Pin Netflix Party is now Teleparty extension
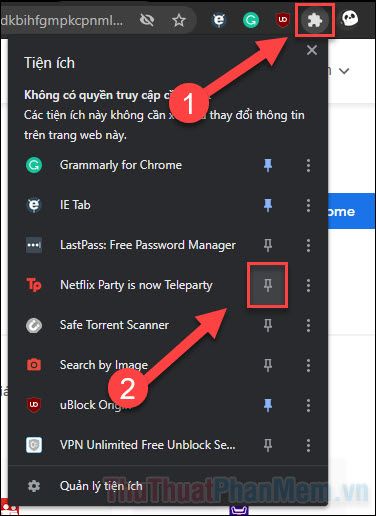376x516 pixels. pyautogui.click(x=268, y=285)
